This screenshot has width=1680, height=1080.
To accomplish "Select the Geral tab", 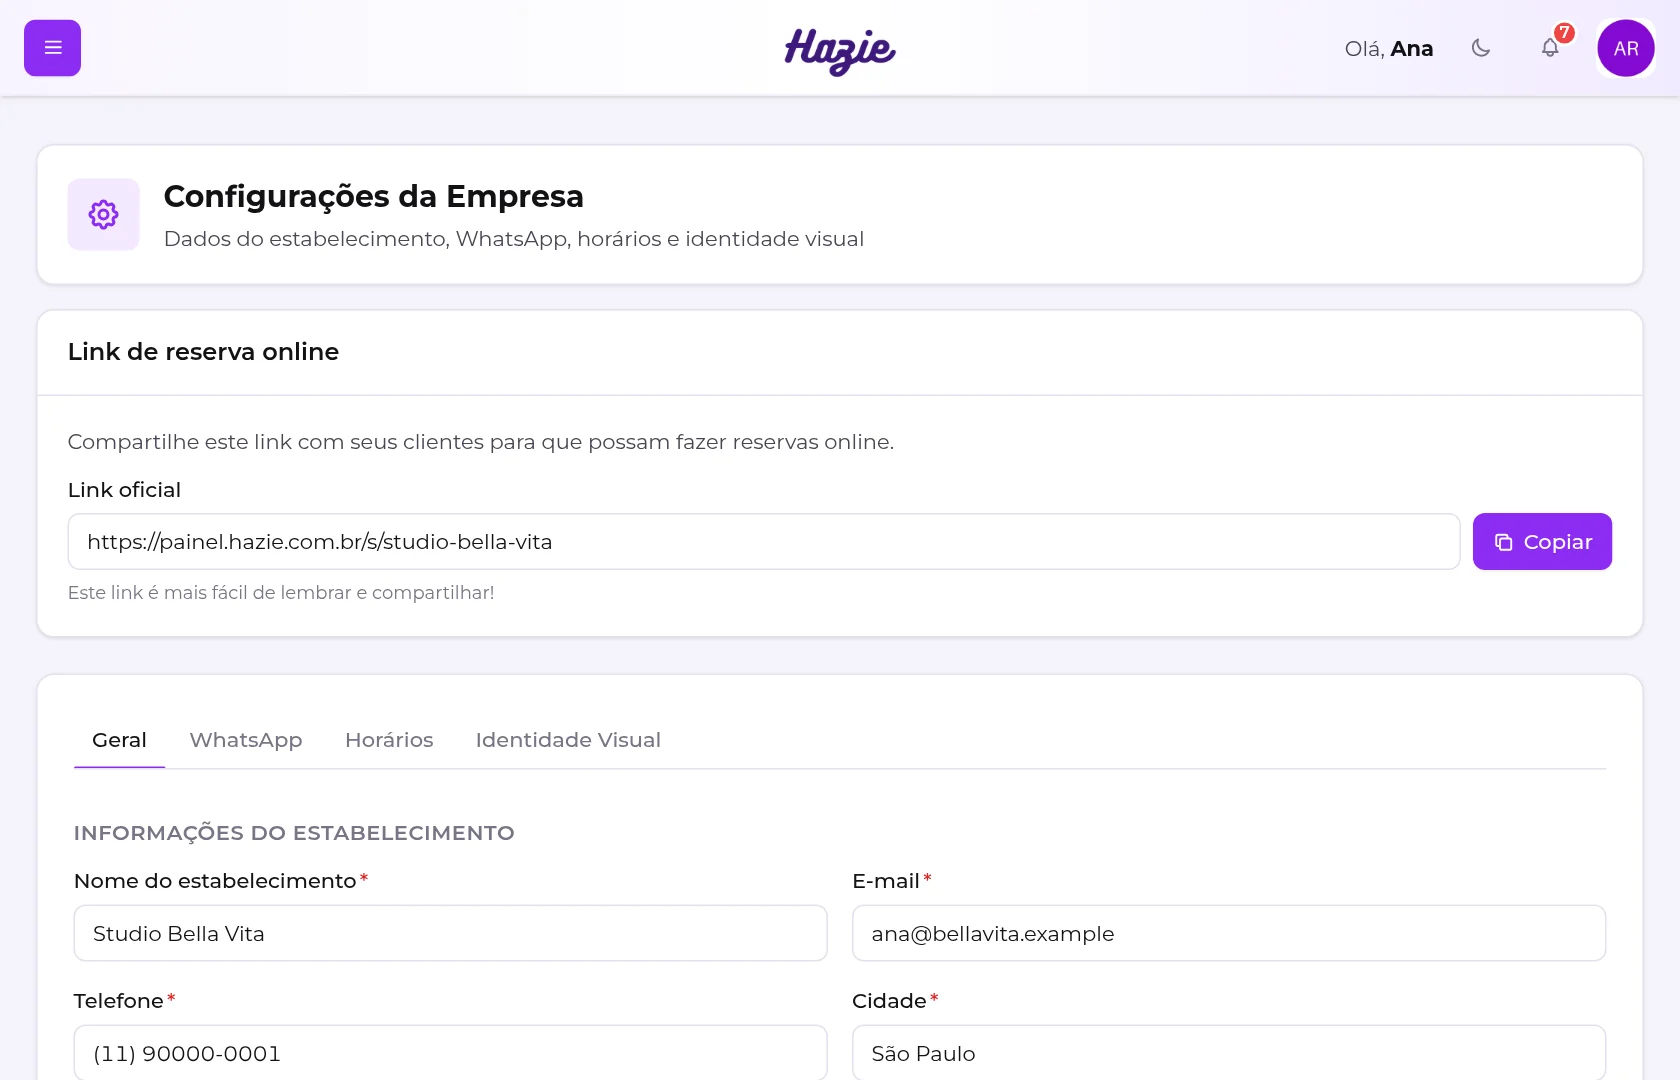I will pos(119,740).
